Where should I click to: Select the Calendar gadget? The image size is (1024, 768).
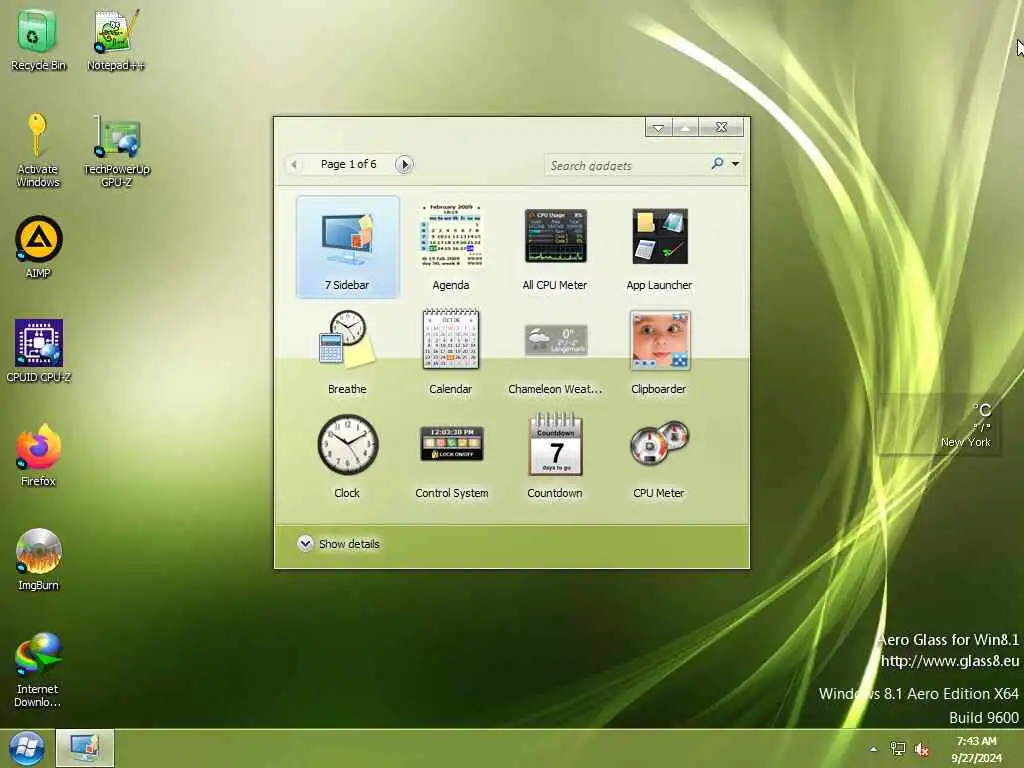[451, 351]
